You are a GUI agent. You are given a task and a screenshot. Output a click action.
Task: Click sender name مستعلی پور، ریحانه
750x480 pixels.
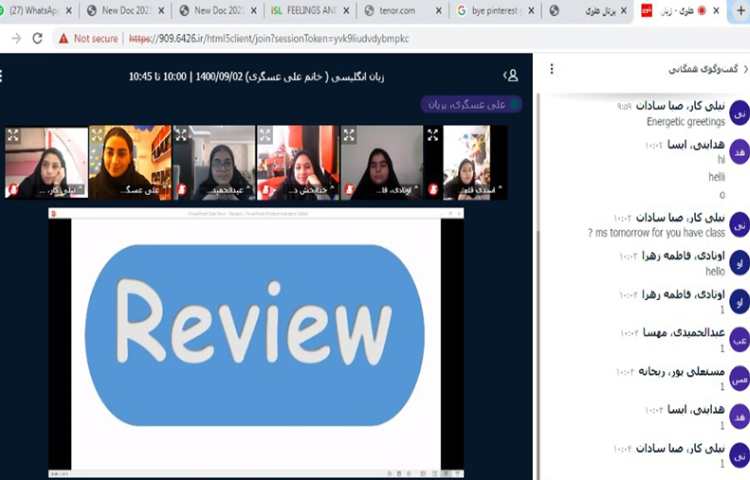point(682,371)
